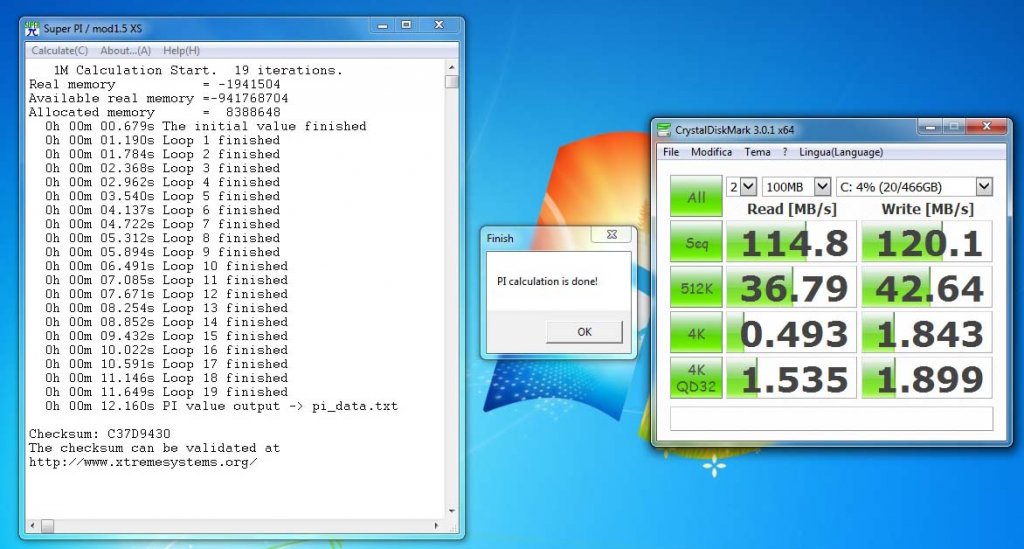Click the Checksum: C37D9430 line
1024x549 pixels.
pyautogui.click(x=99, y=434)
